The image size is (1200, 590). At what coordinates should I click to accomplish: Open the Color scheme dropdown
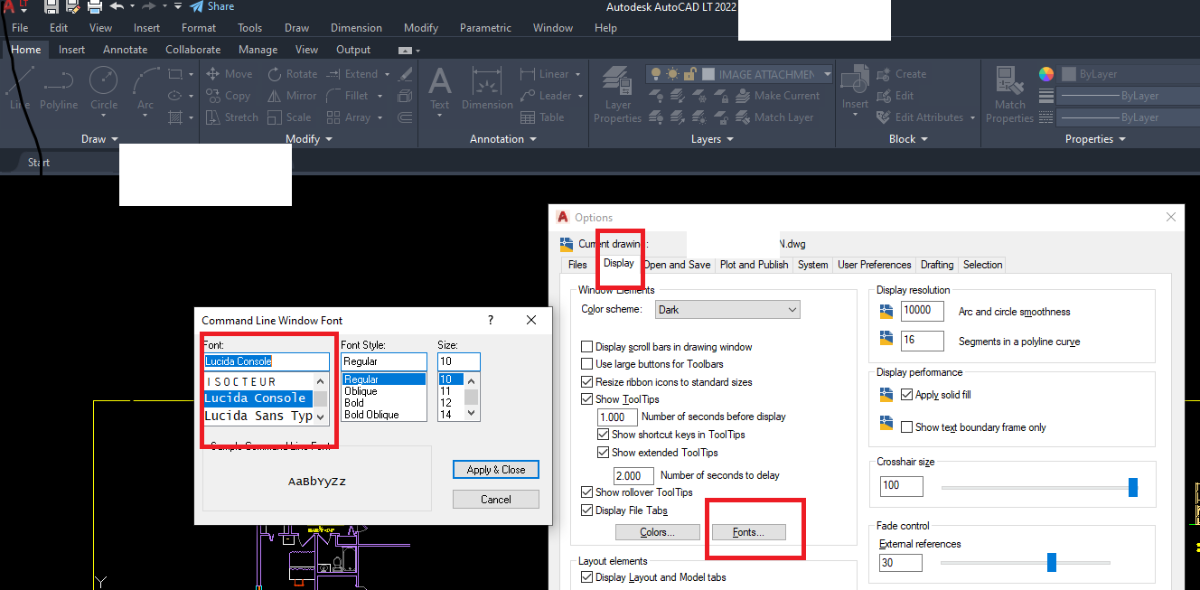(x=728, y=310)
